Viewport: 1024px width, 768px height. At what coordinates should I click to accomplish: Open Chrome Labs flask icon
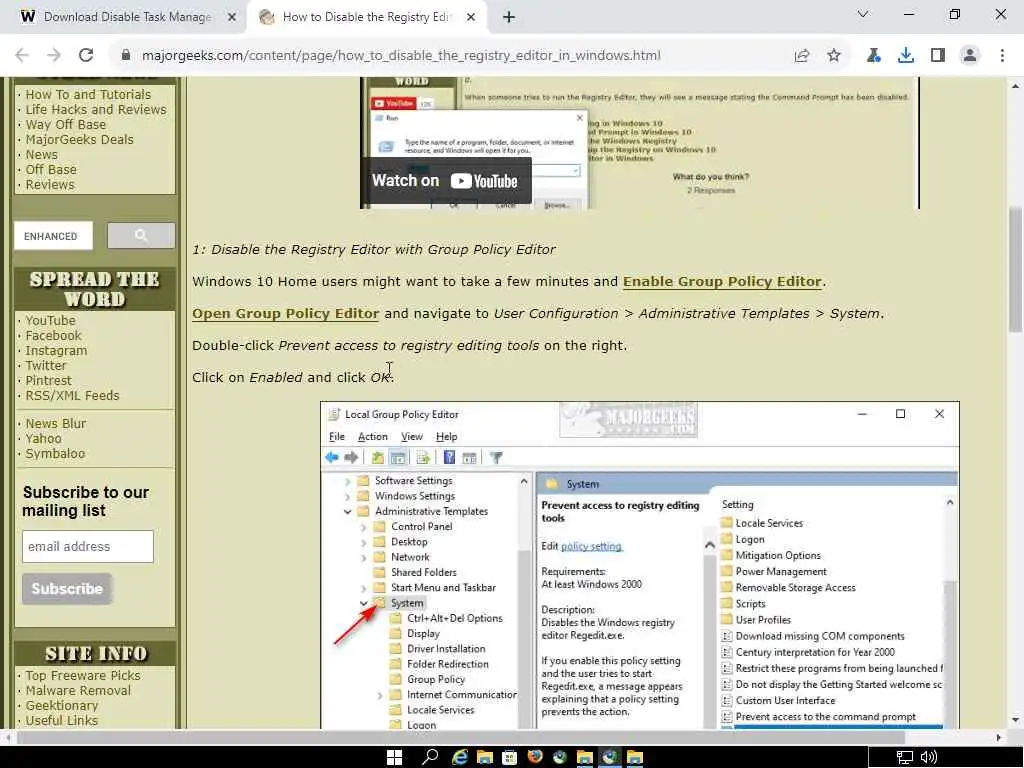(873, 56)
